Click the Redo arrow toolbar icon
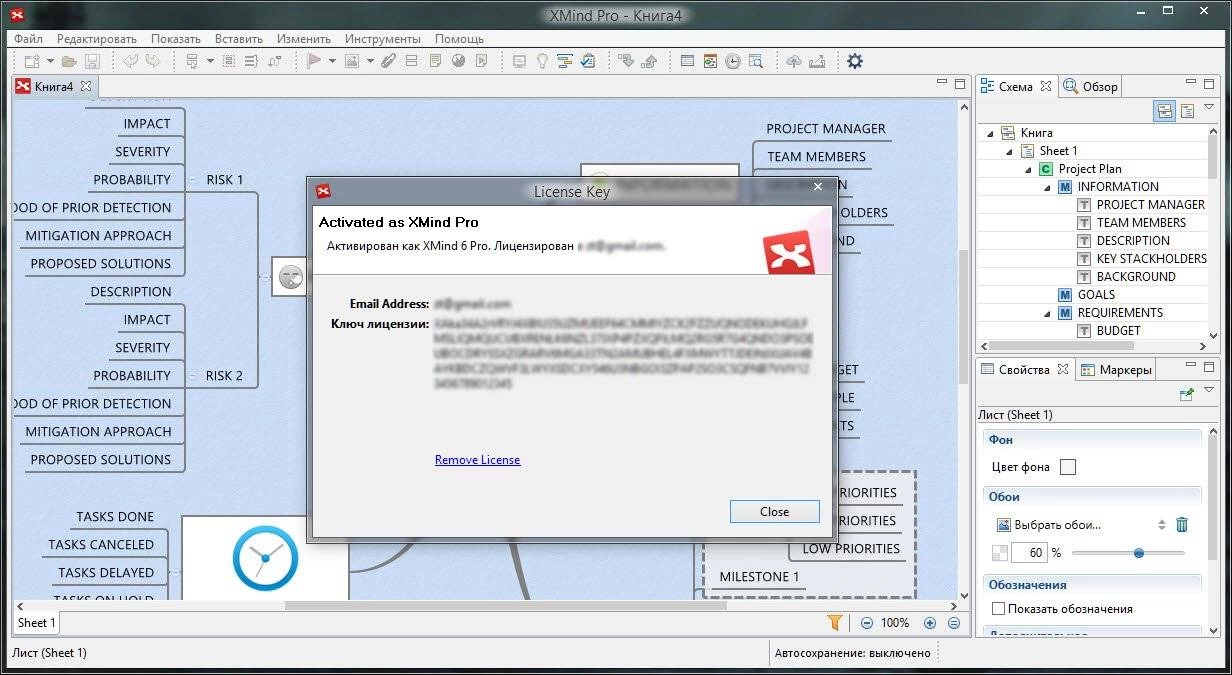This screenshot has height=675, width=1232. pos(153,61)
